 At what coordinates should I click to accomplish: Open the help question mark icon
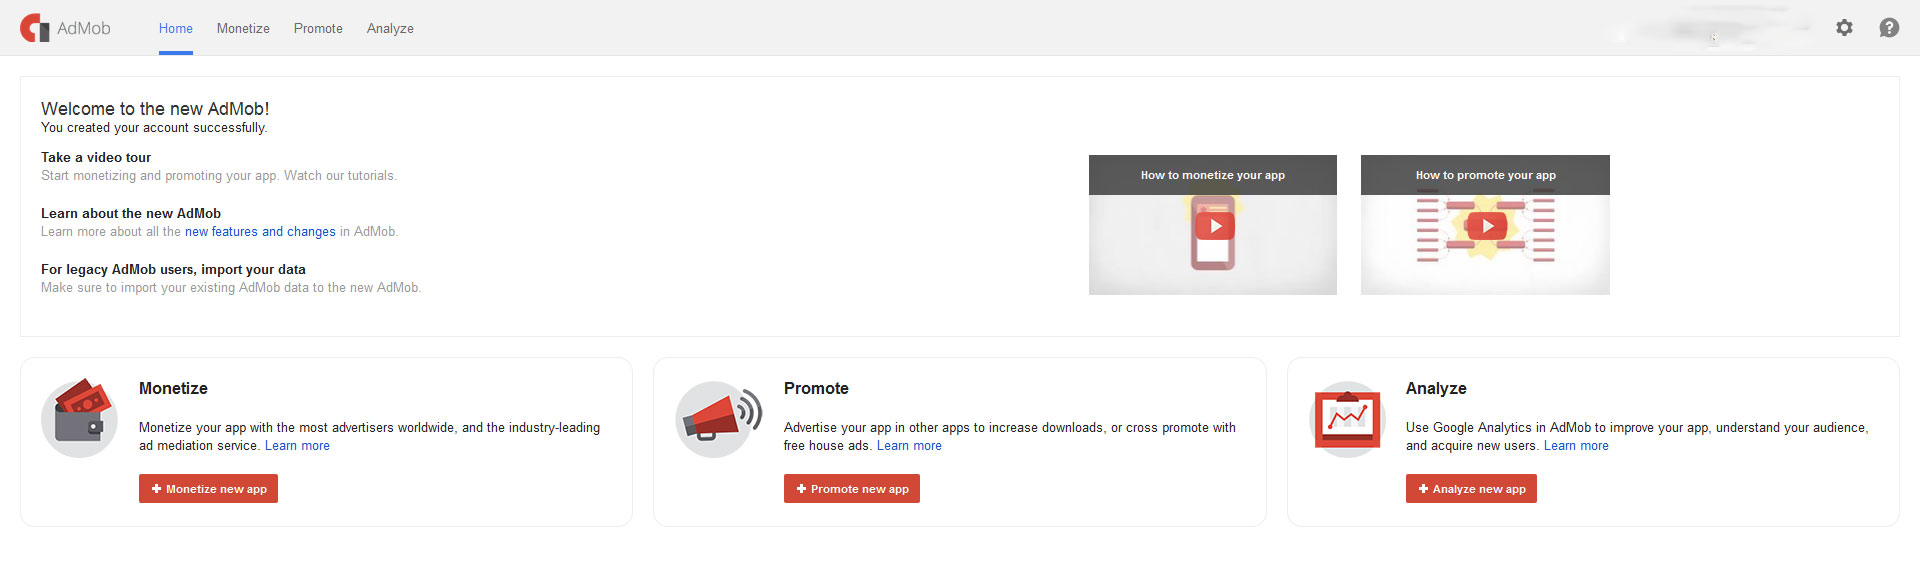coord(1889,28)
